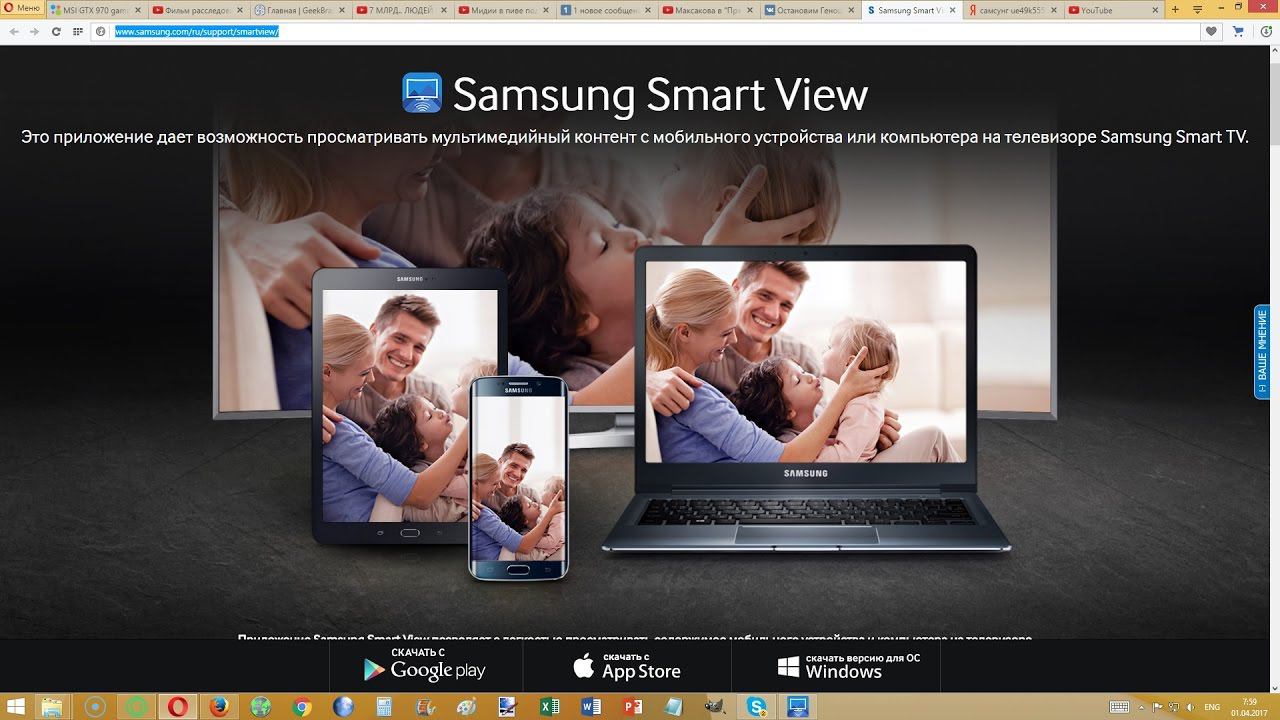Viewport: 1280px width, 720px height.
Task: Go back to the previous page
Action: (14, 31)
